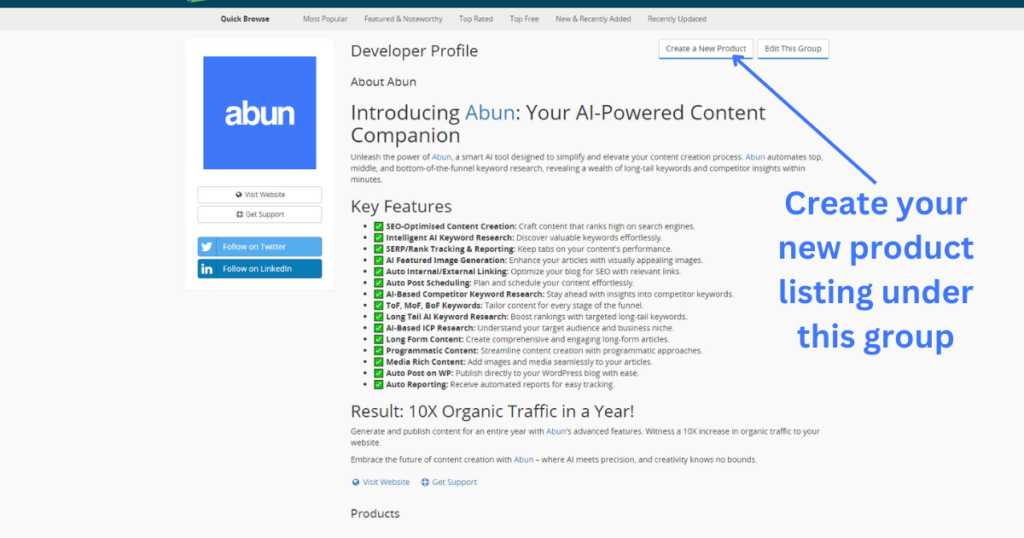Screen dimensions: 1024x538
Task: Click green check icon for AI Featured Image Generation
Action: pos(378,261)
